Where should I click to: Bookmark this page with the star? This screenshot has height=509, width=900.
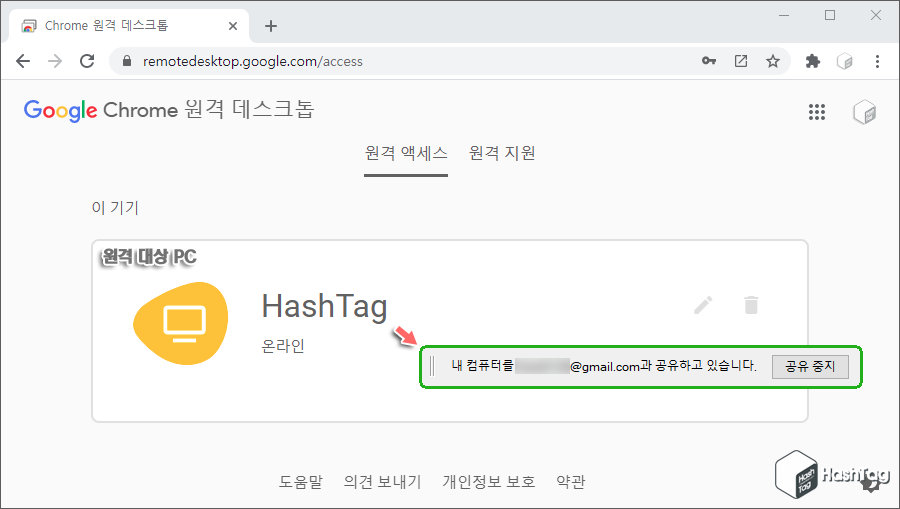tap(773, 61)
